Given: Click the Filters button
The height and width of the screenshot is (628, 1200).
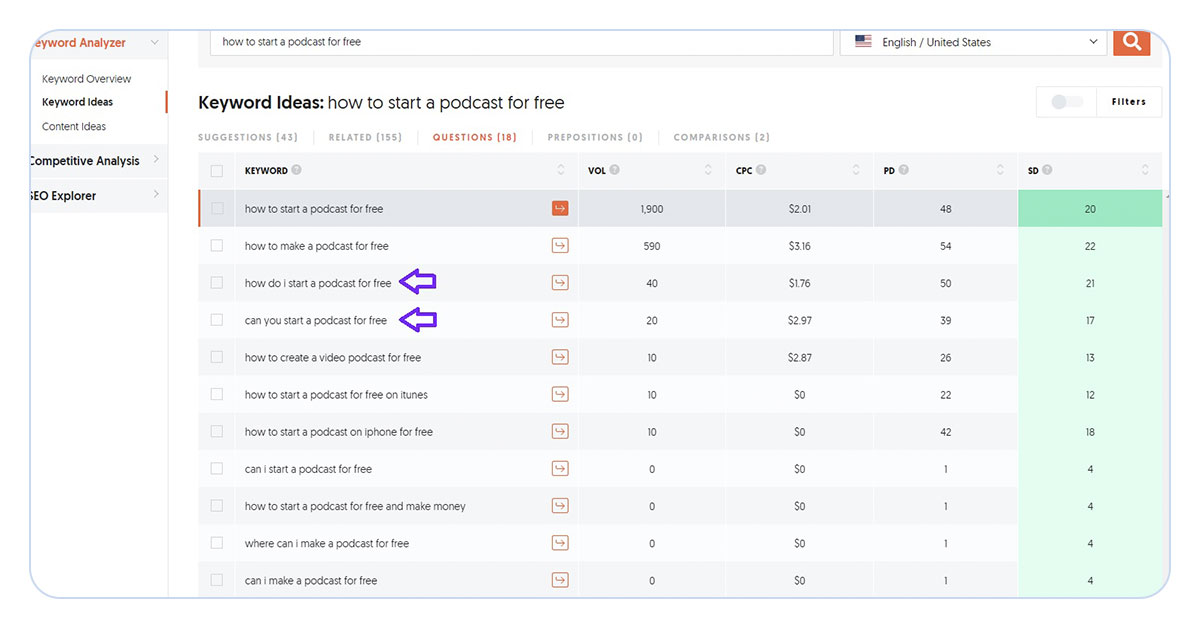Looking at the screenshot, I should pos(1129,102).
